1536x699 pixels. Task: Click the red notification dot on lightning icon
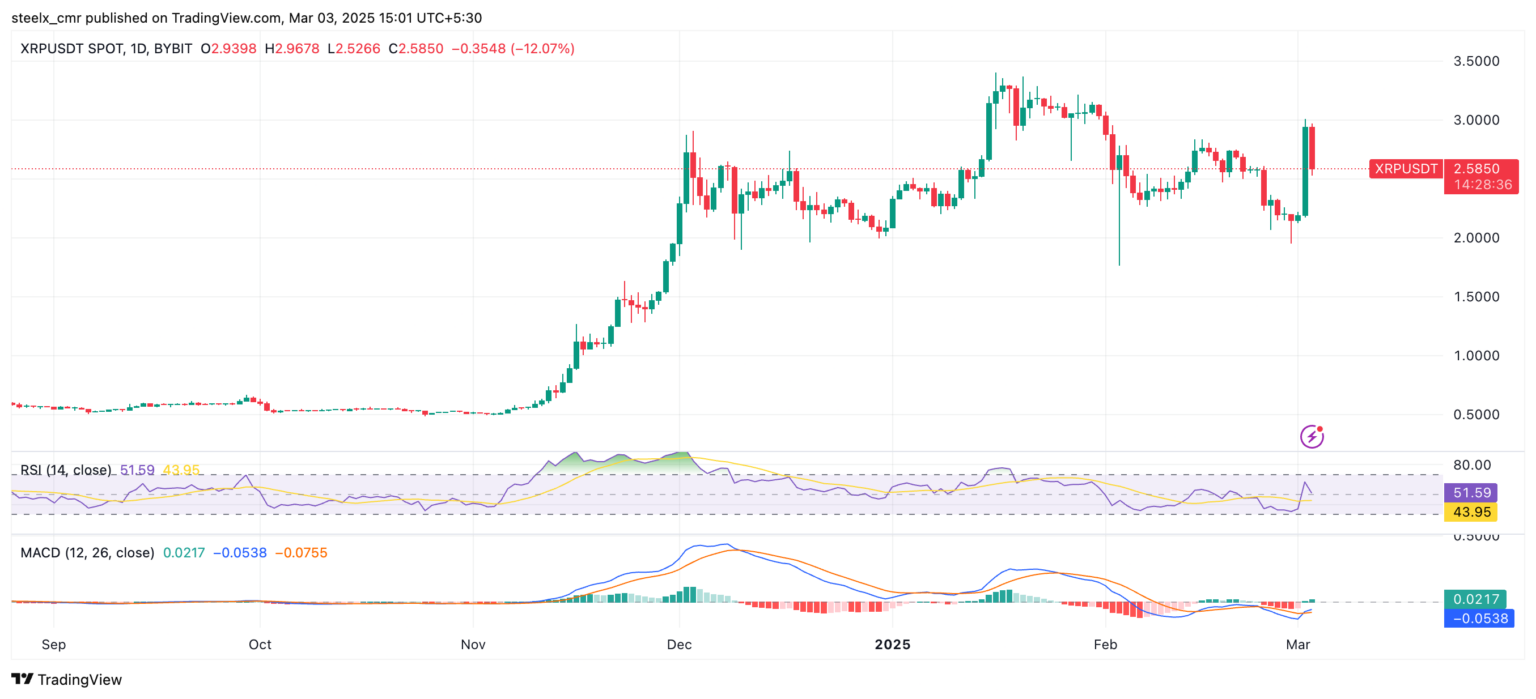[1321, 428]
